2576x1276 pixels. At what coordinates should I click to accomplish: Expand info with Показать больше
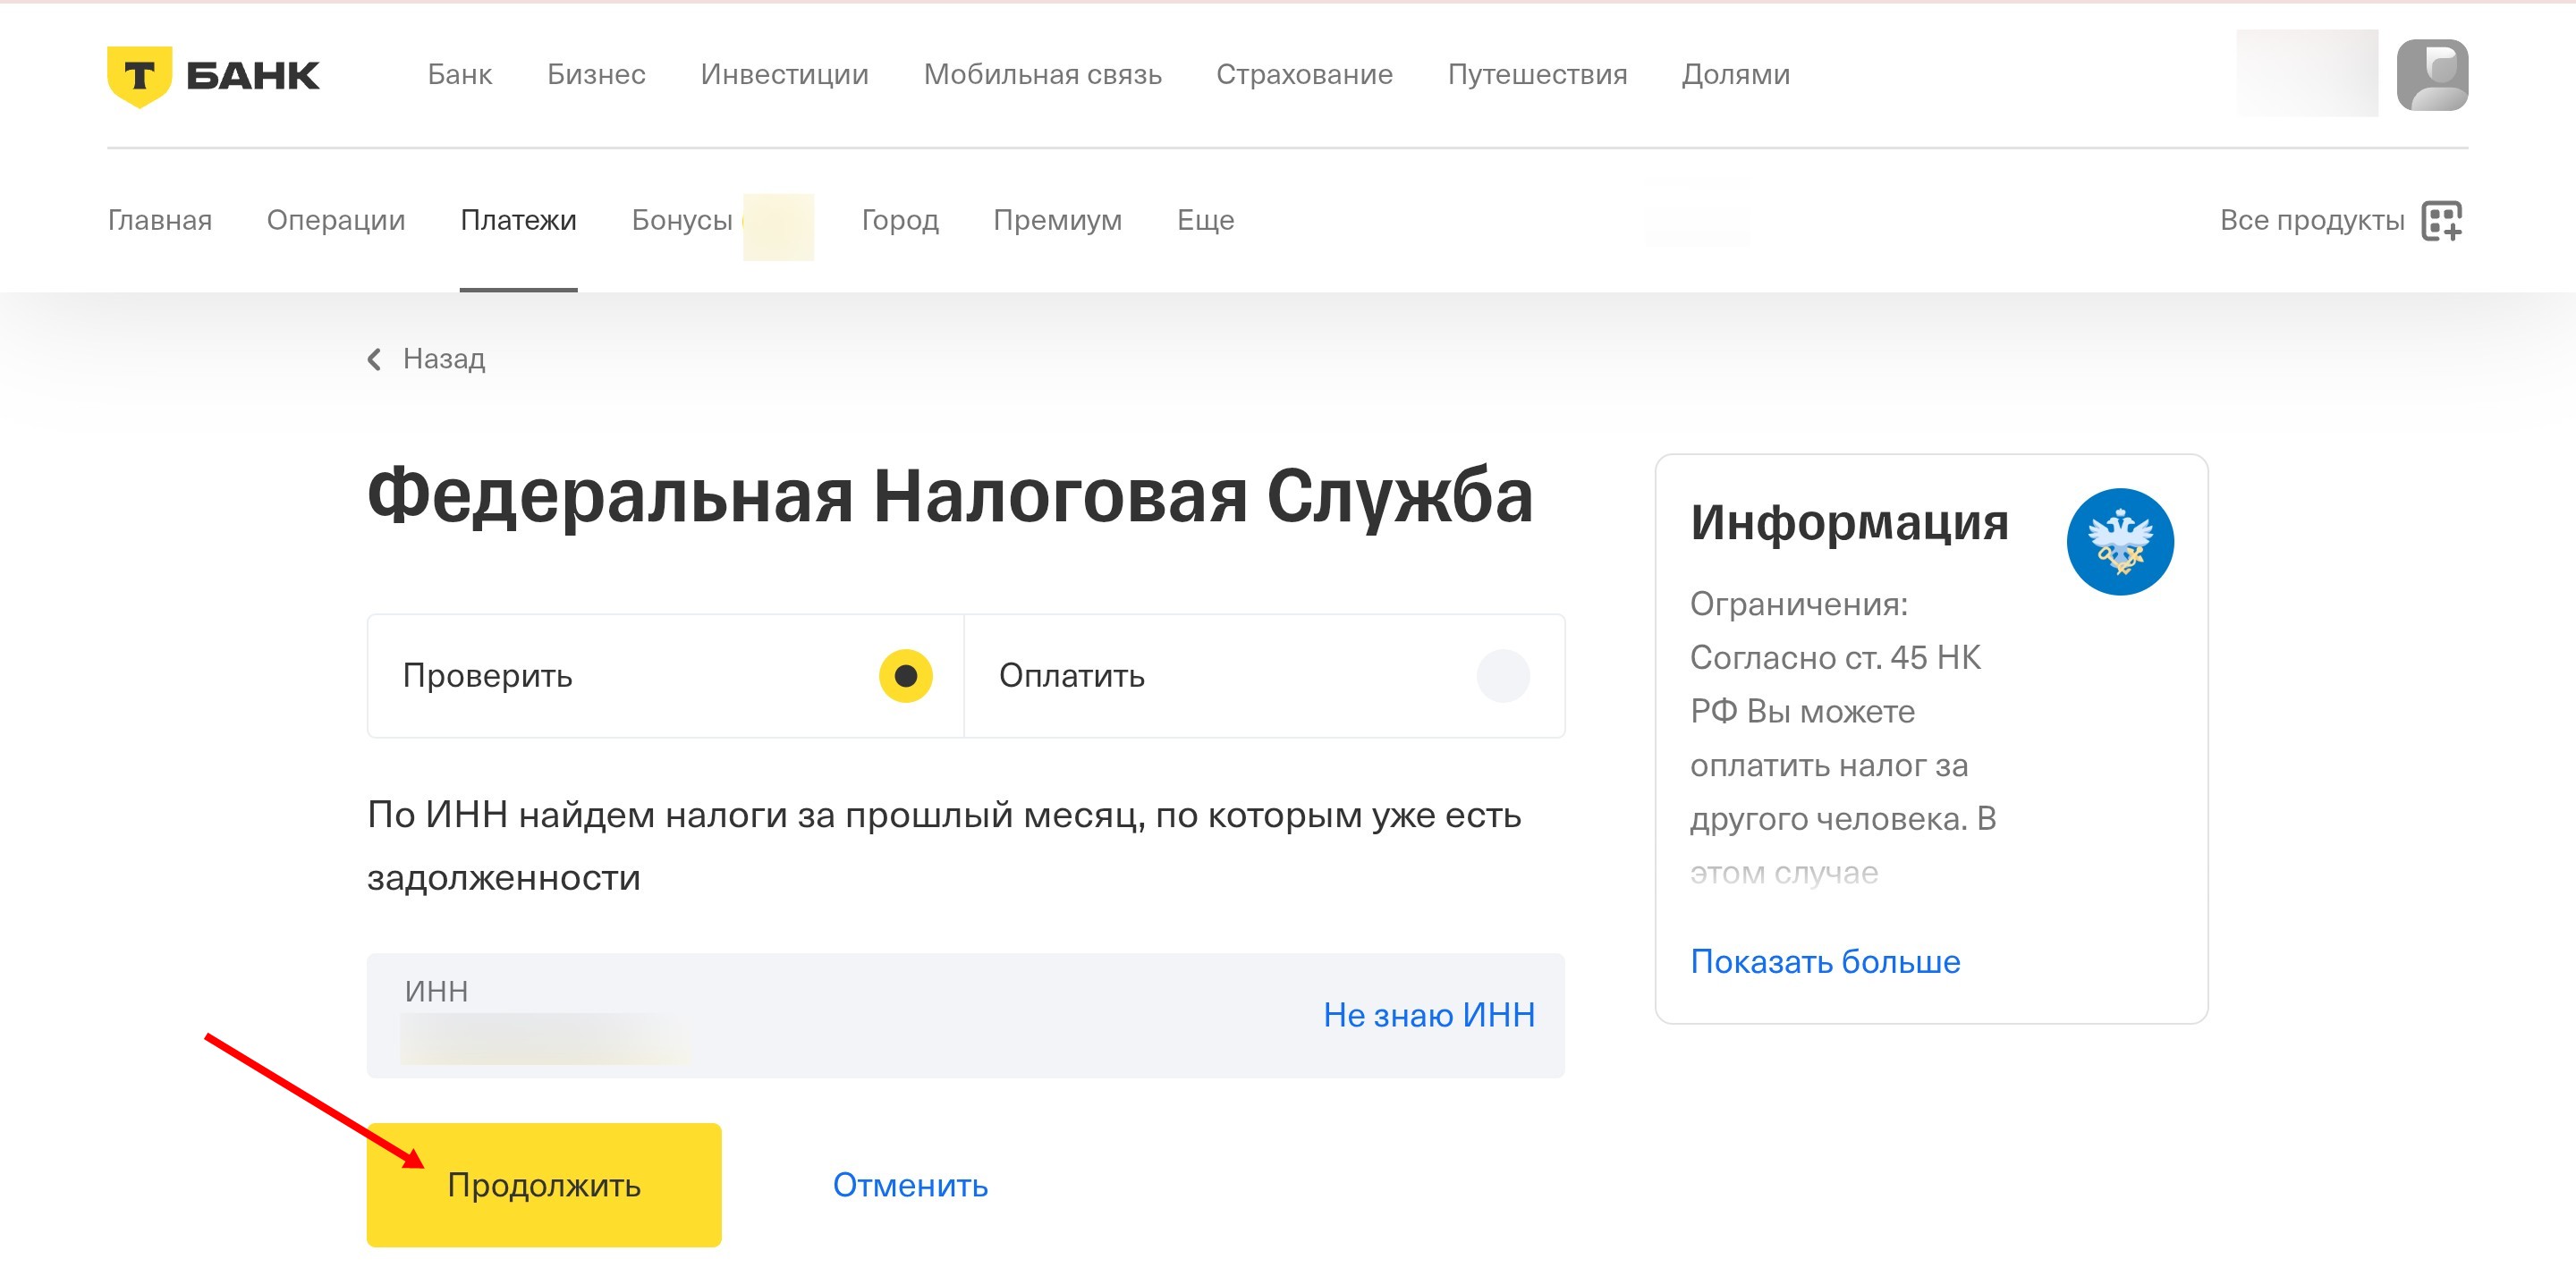click(x=1825, y=961)
